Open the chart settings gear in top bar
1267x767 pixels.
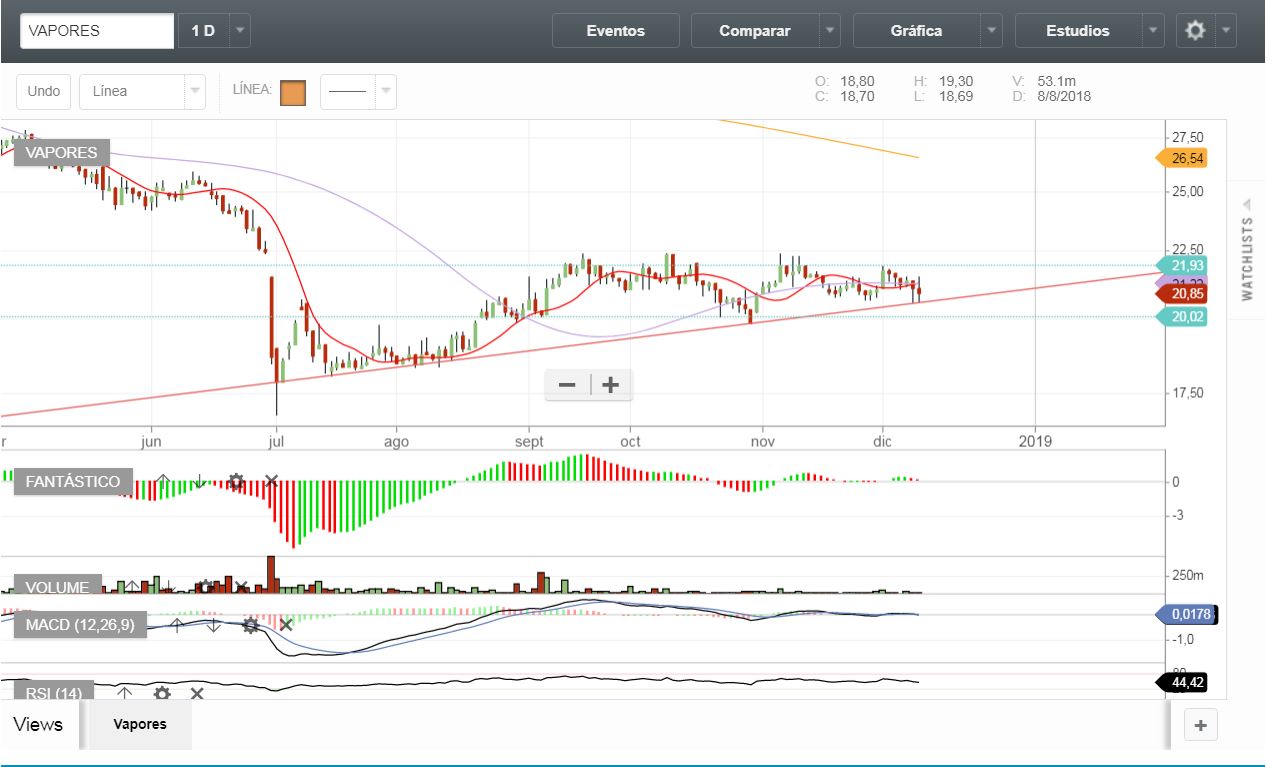(x=1195, y=31)
